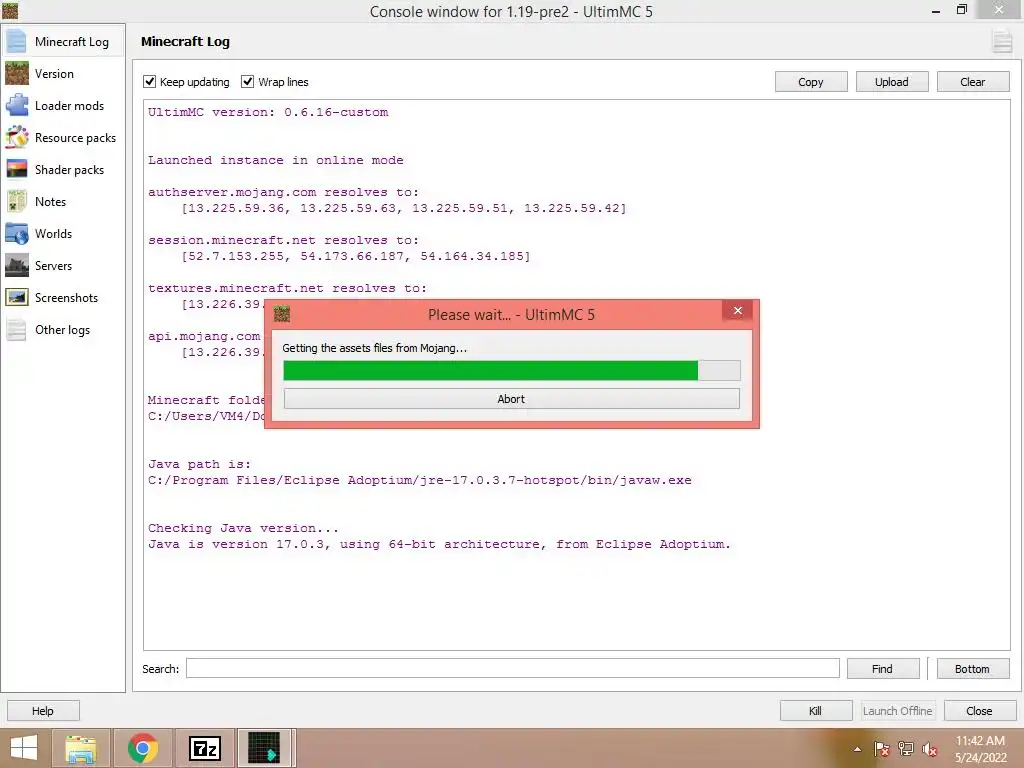Viewport: 1024px width, 768px height.
Task: Uncheck the Wrap lines checkbox
Action: click(248, 82)
